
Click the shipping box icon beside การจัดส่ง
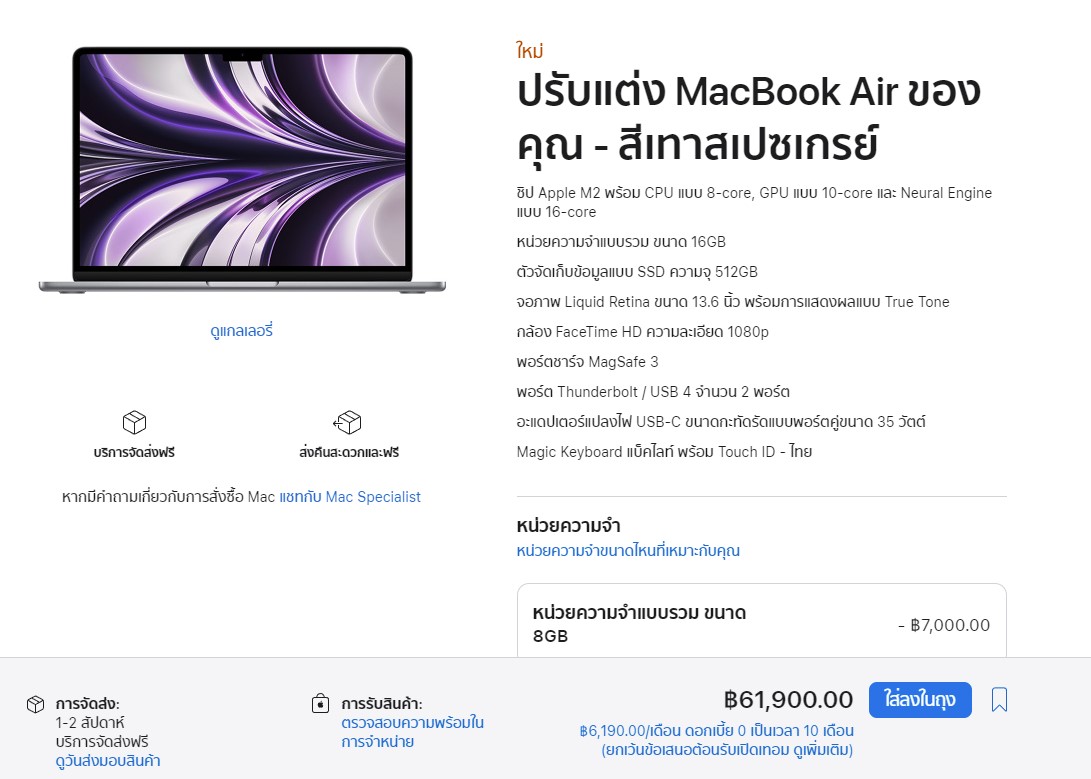(35, 704)
